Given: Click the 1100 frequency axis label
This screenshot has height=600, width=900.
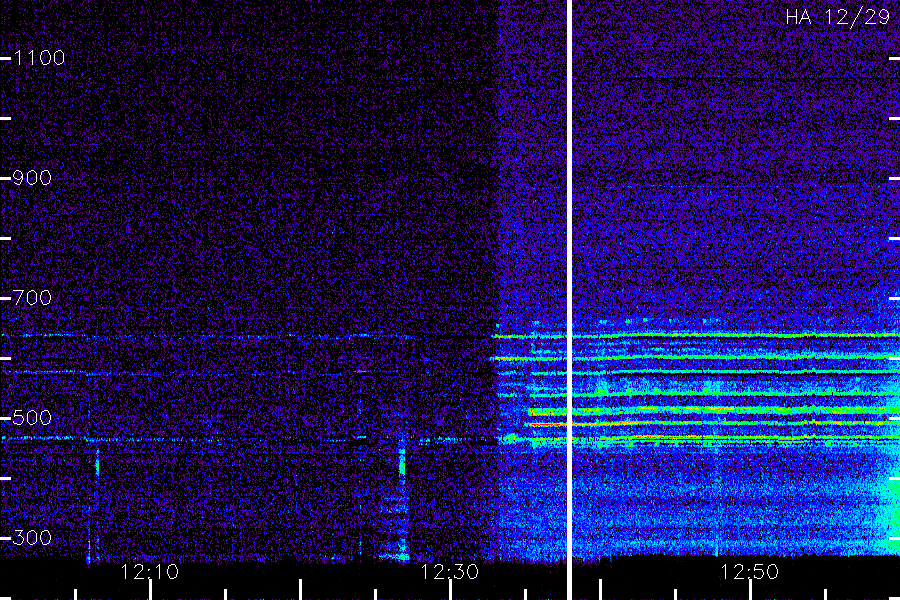Looking at the screenshot, I should point(39,58).
